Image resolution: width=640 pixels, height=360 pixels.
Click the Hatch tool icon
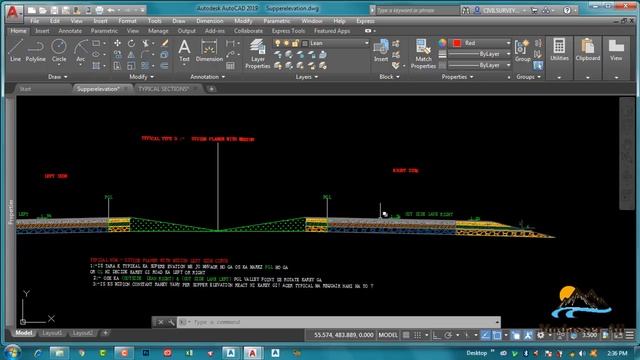tap(96, 66)
